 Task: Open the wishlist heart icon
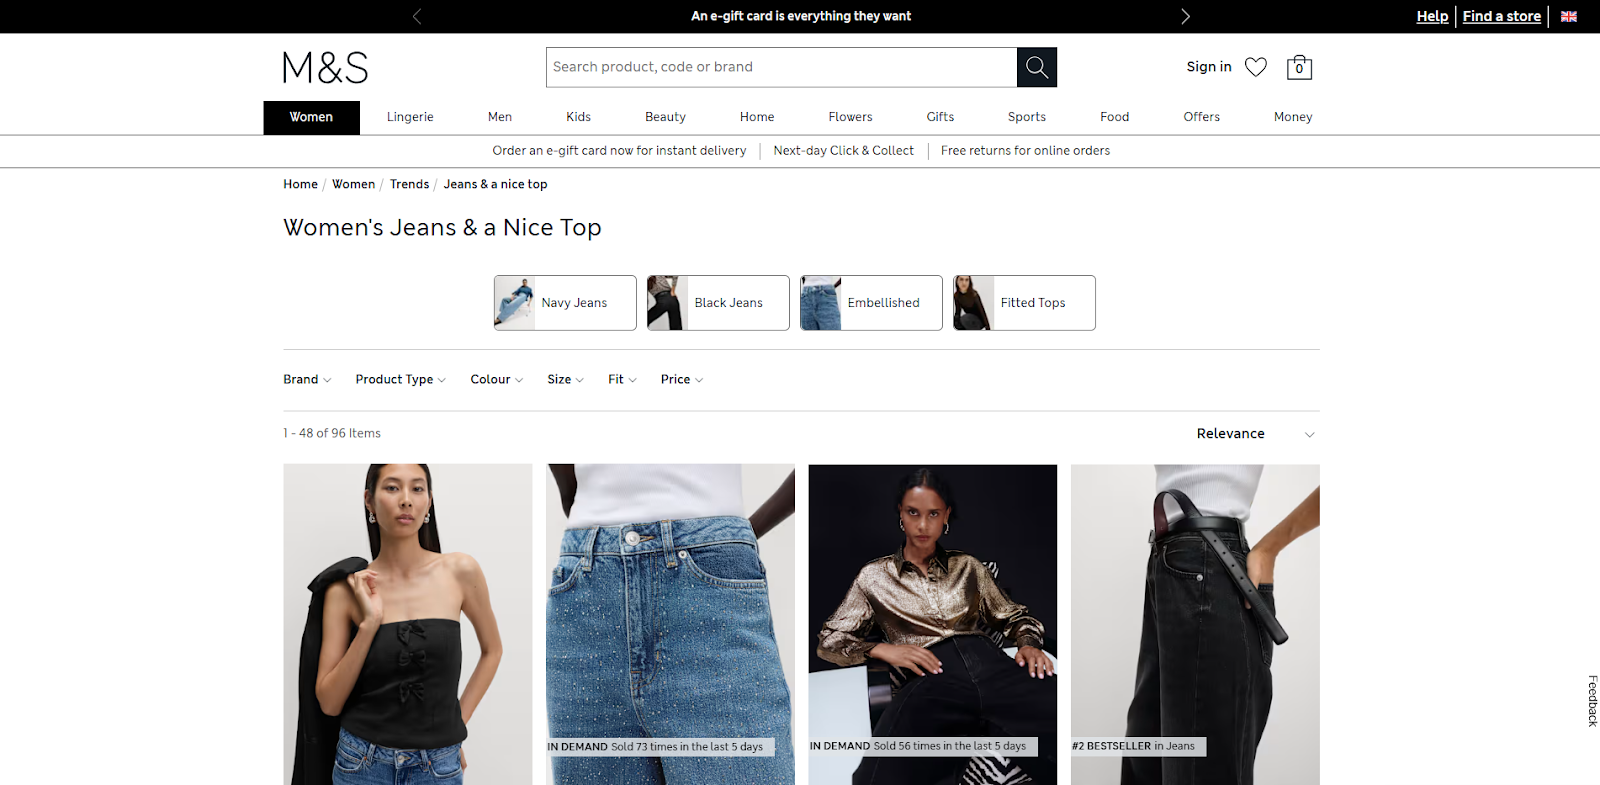point(1256,67)
